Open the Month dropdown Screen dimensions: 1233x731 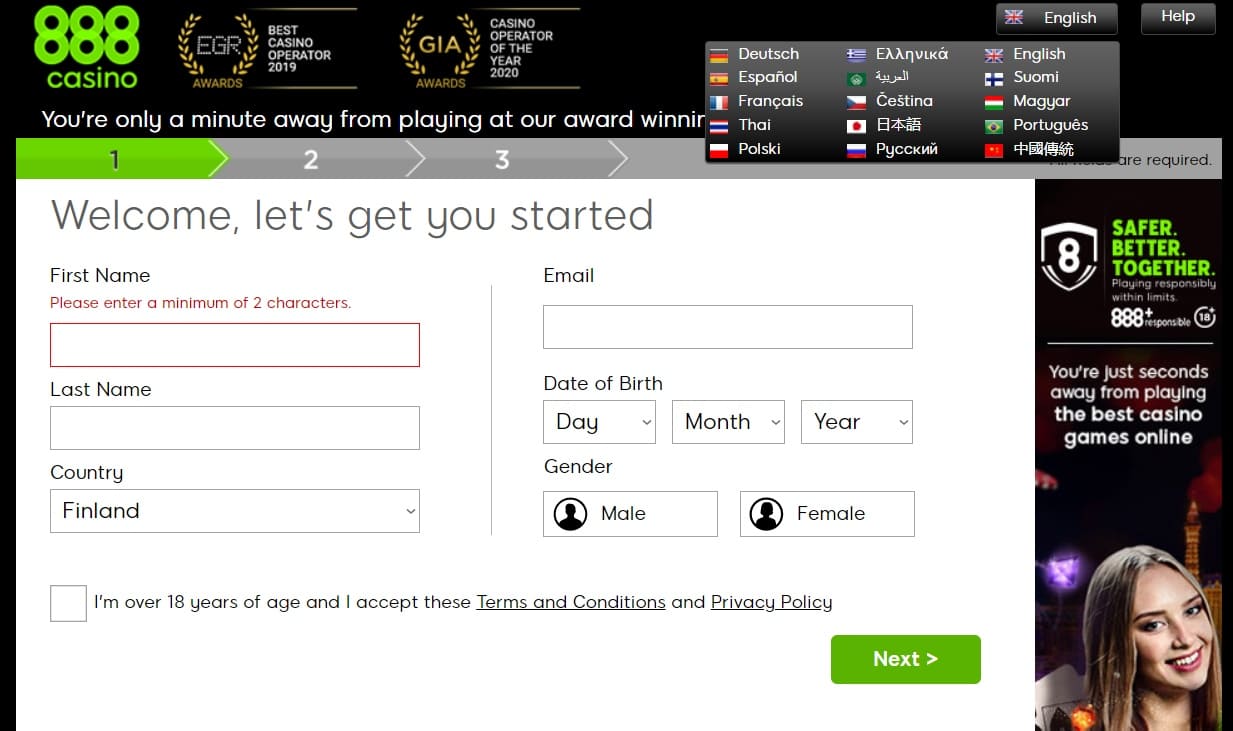(728, 422)
